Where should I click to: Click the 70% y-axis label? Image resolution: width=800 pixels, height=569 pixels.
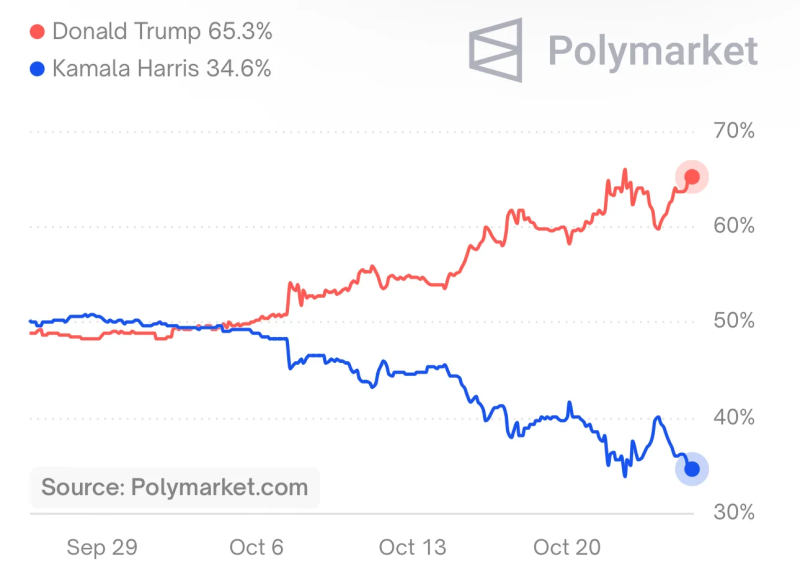click(x=733, y=131)
